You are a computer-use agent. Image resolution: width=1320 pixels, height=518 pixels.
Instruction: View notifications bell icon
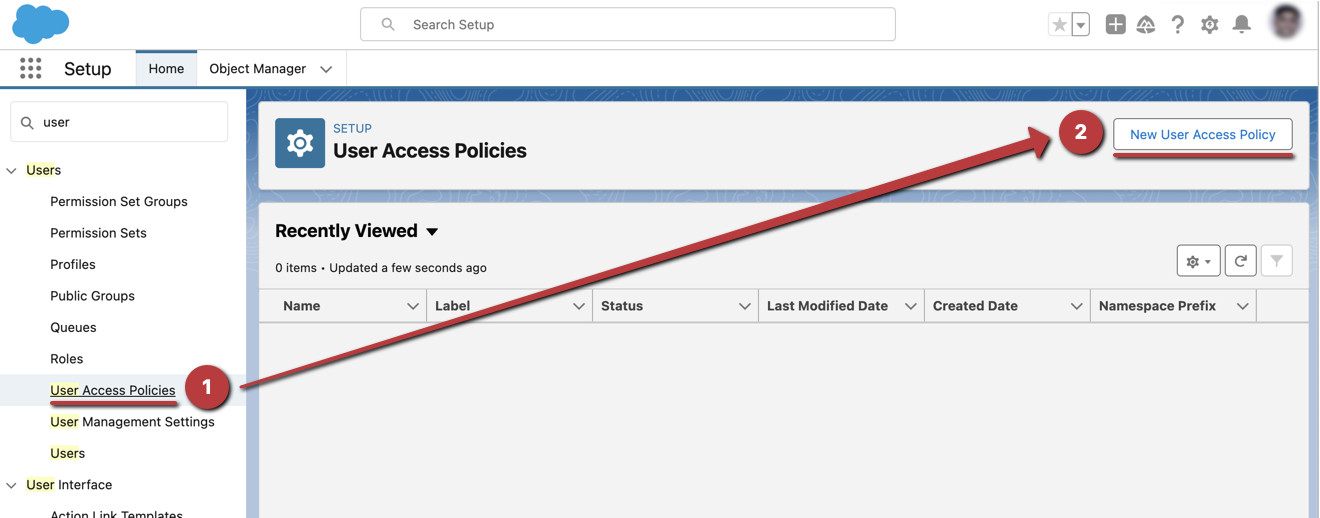coord(1242,25)
